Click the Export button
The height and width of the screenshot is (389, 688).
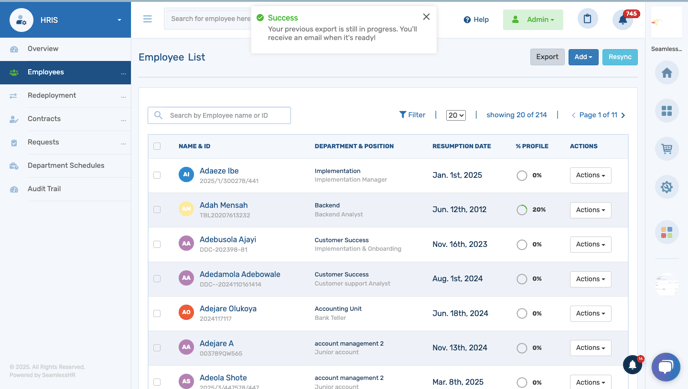(x=547, y=57)
